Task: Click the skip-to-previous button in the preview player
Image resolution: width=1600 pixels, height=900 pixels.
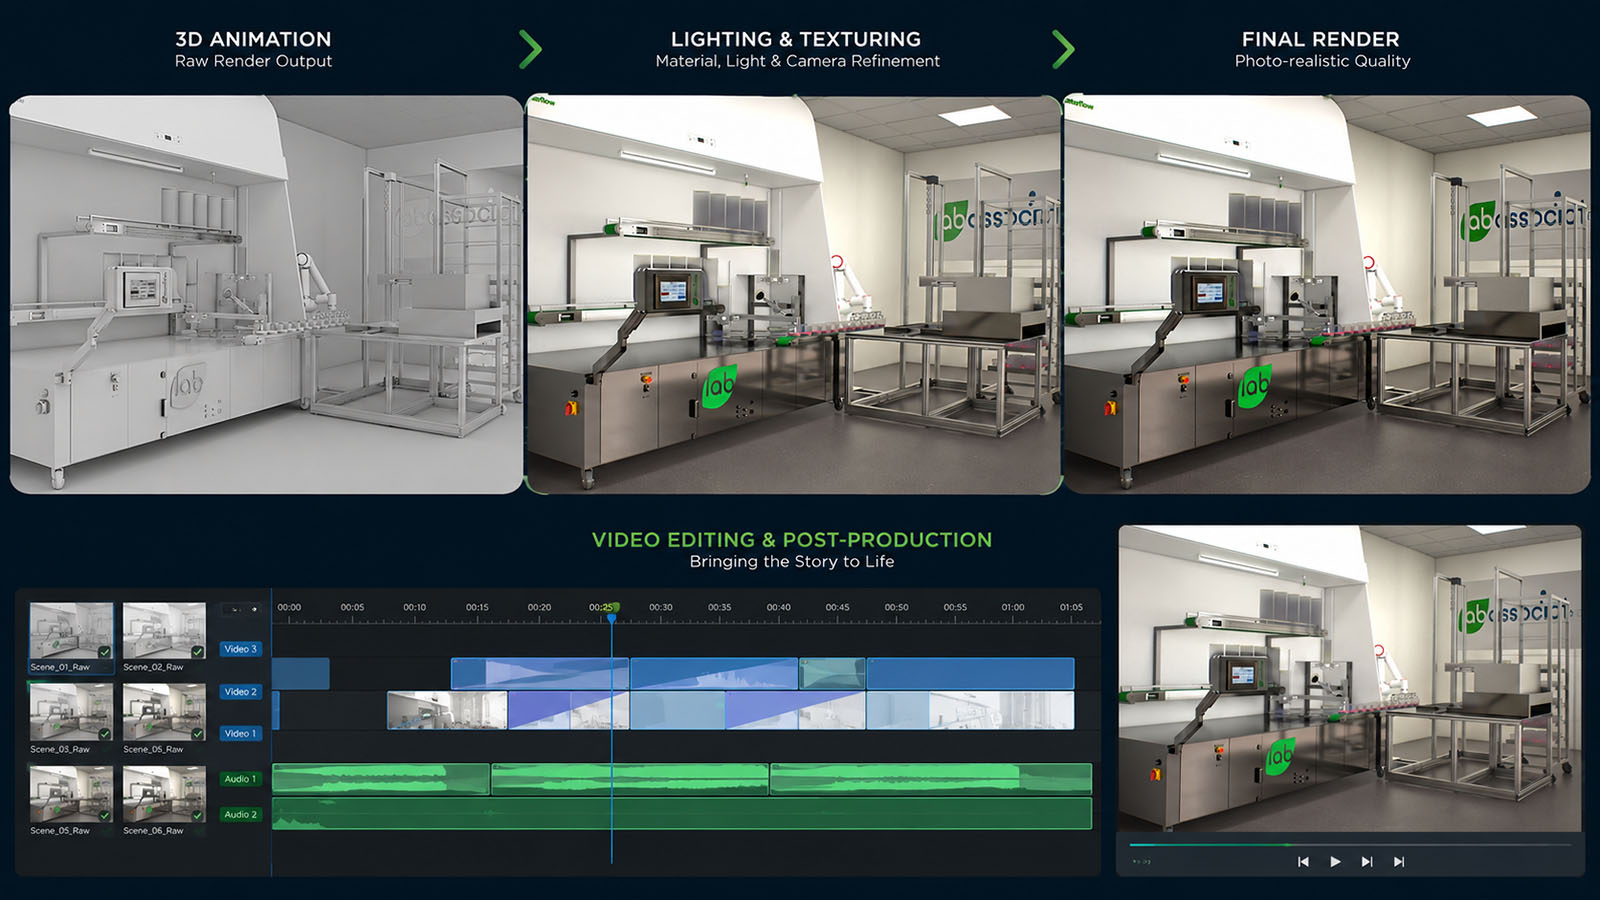Action: pyautogui.click(x=1303, y=862)
